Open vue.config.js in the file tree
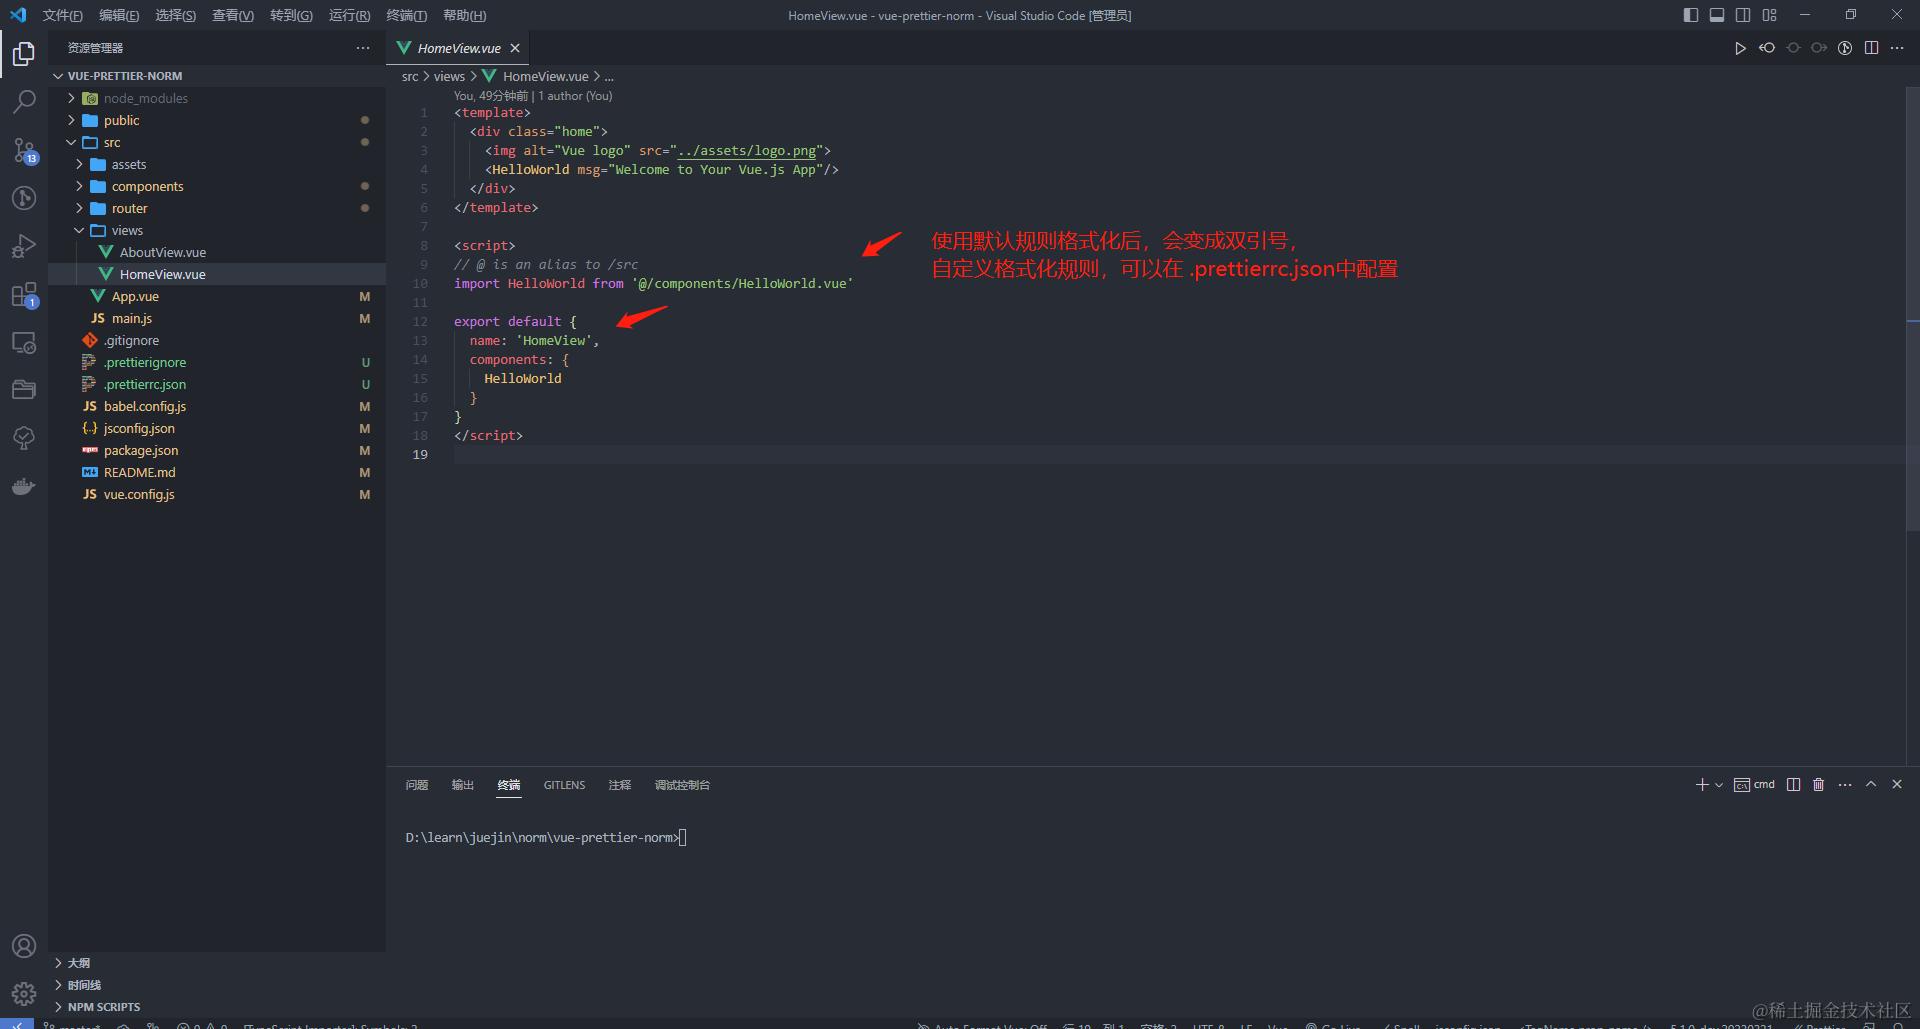This screenshot has width=1920, height=1029. pos(217,494)
